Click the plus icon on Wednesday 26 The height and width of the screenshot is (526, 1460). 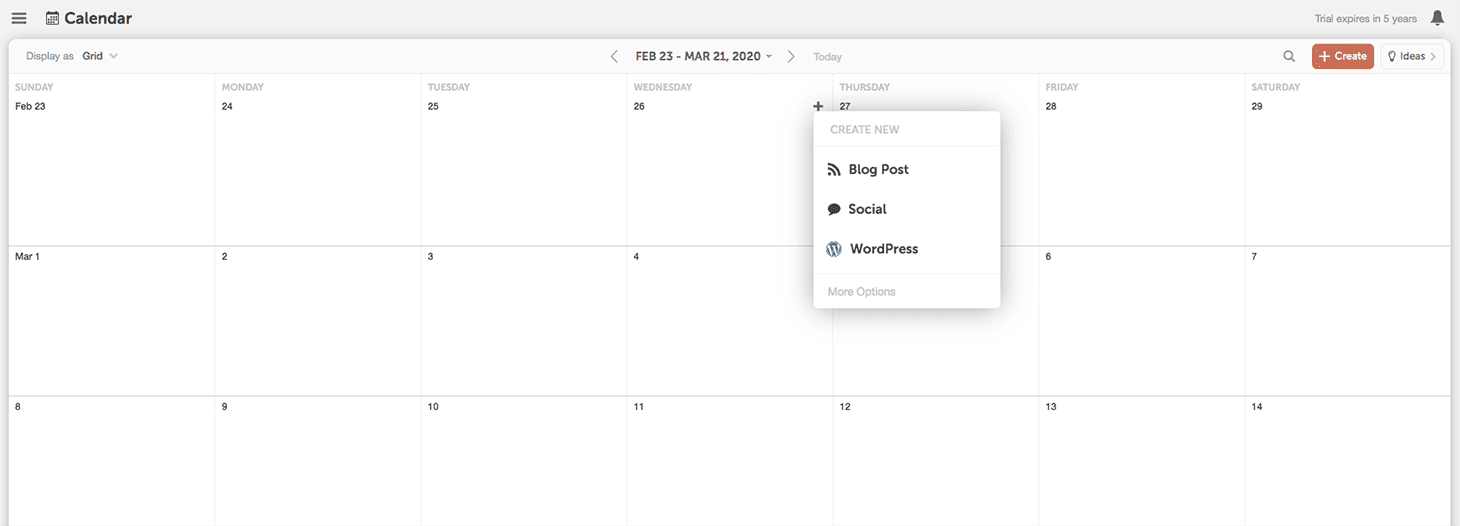[x=818, y=106]
